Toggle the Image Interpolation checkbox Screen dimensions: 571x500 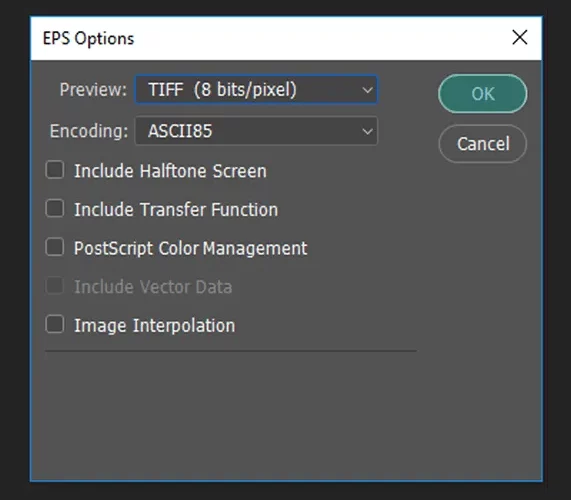[55, 324]
